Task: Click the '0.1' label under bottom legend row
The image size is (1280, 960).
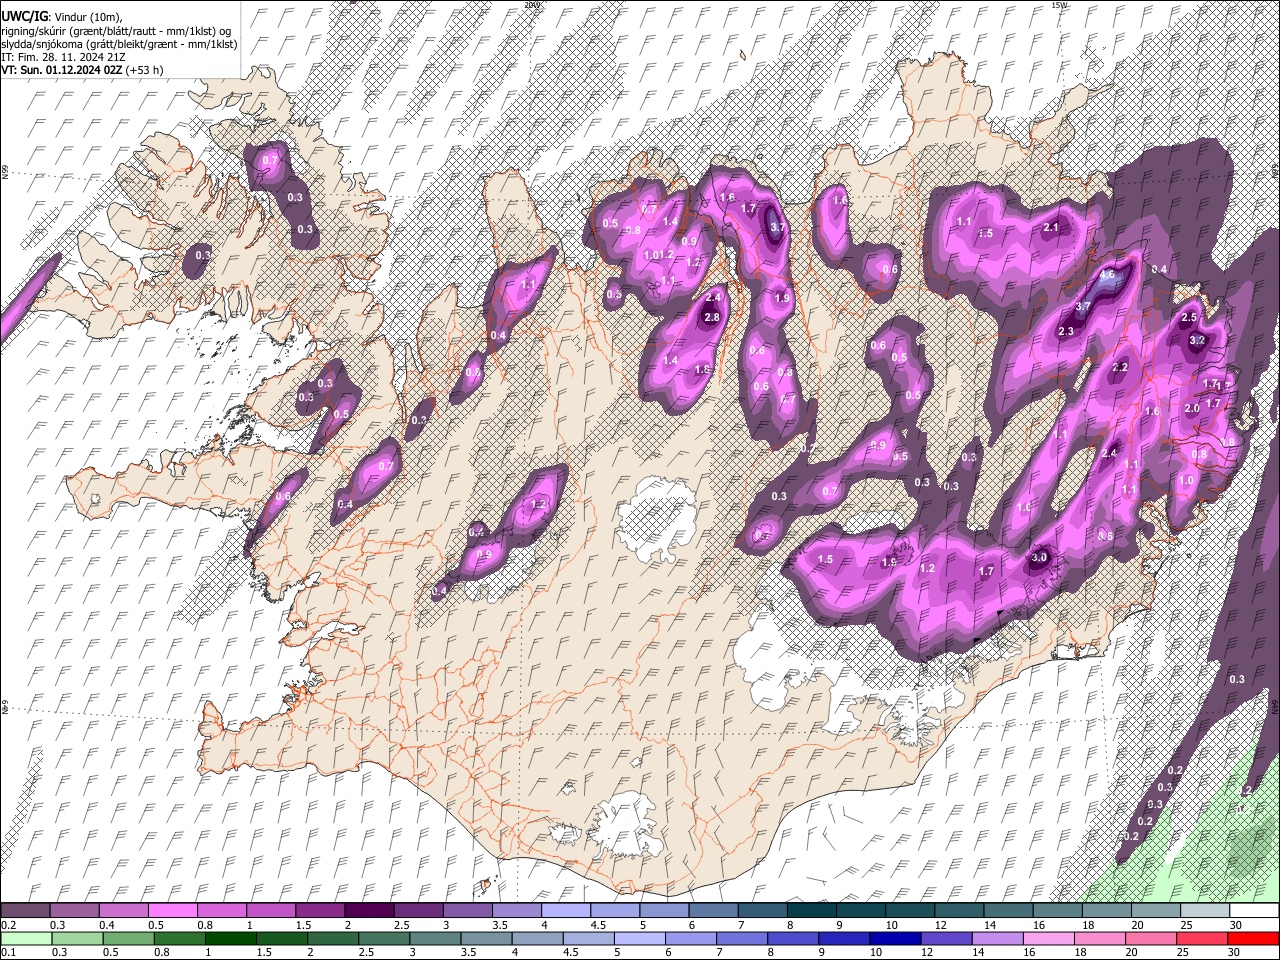Action: 8,953
